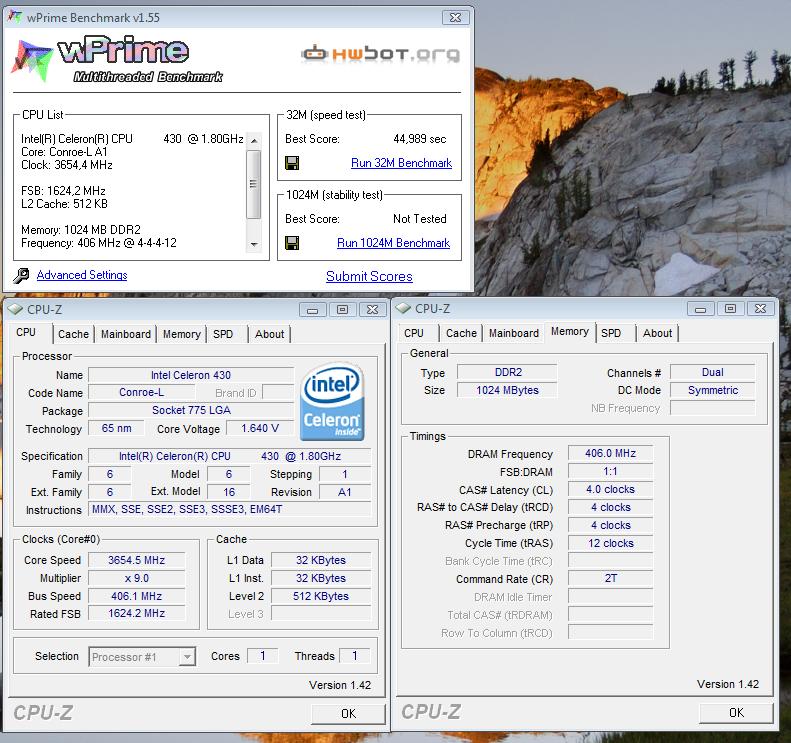Click the Core Voltage 1.640 V value
Viewport: 791px width, 743px height.
point(260,428)
